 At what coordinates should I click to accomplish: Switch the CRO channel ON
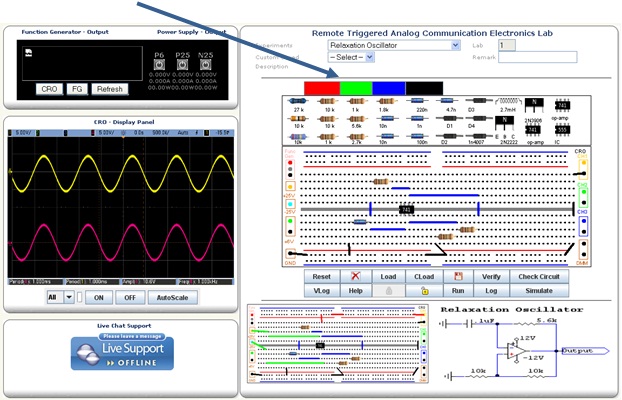pos(98,297)
